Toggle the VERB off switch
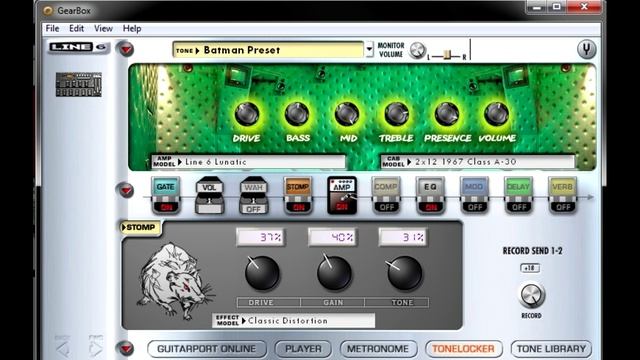640x360 pixels. coord(562,207)
